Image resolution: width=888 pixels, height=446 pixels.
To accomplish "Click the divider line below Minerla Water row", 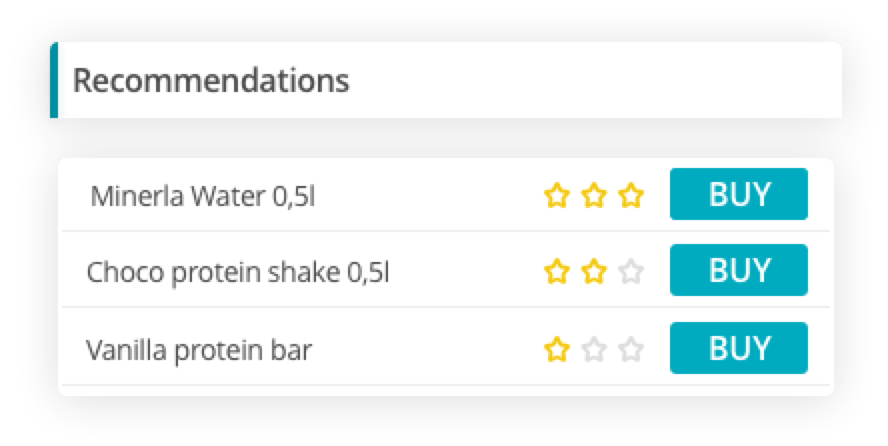I will click(x=445, y=232).
